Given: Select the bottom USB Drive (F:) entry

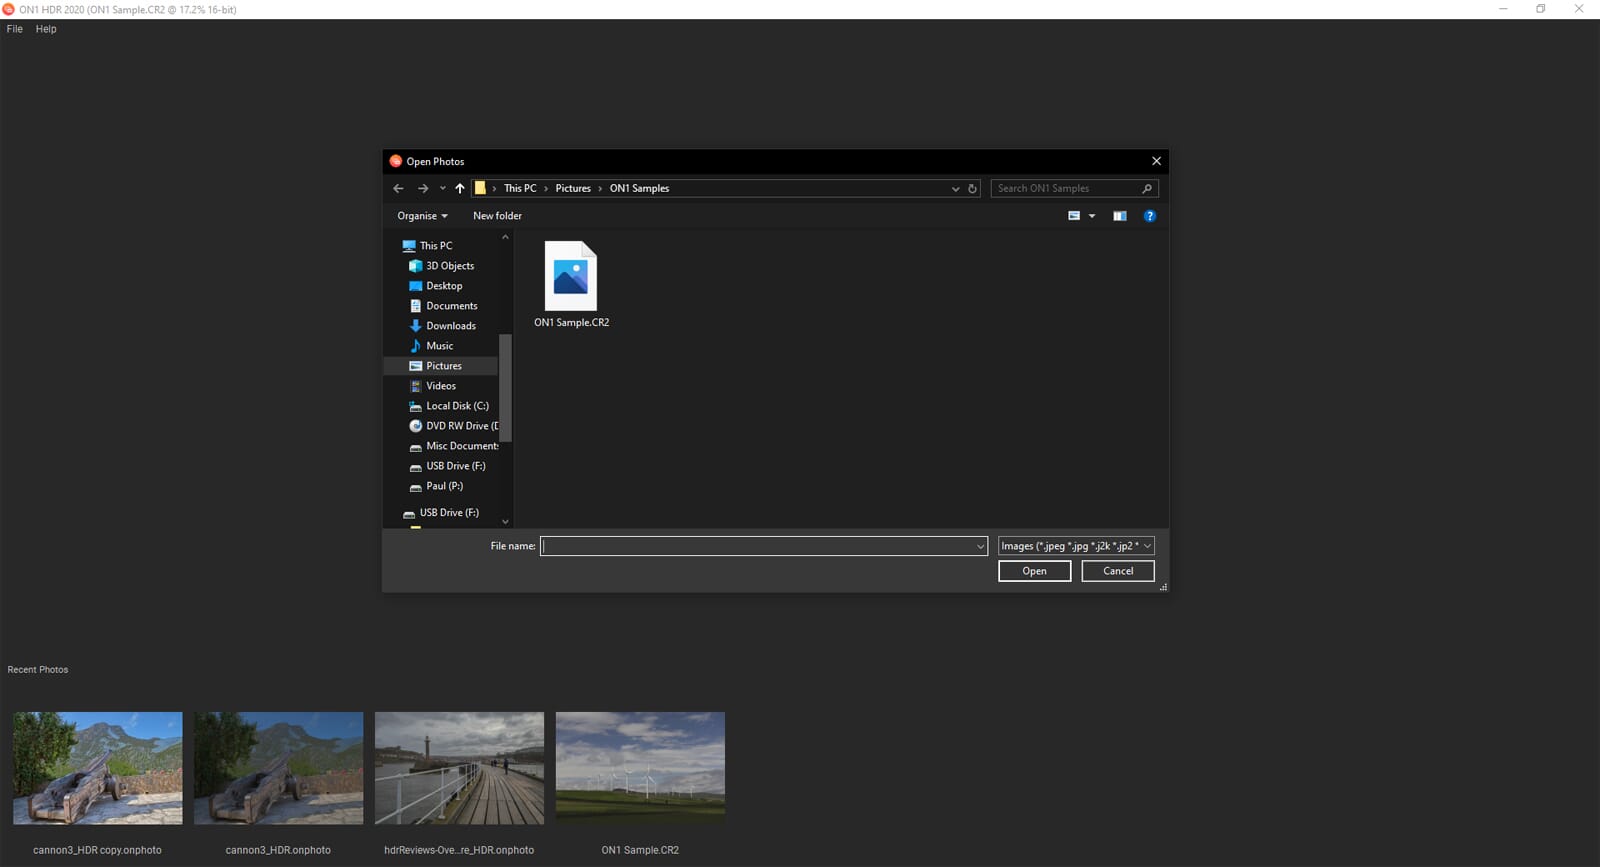Looking at the screenshot, I should (x=449, y=513).
